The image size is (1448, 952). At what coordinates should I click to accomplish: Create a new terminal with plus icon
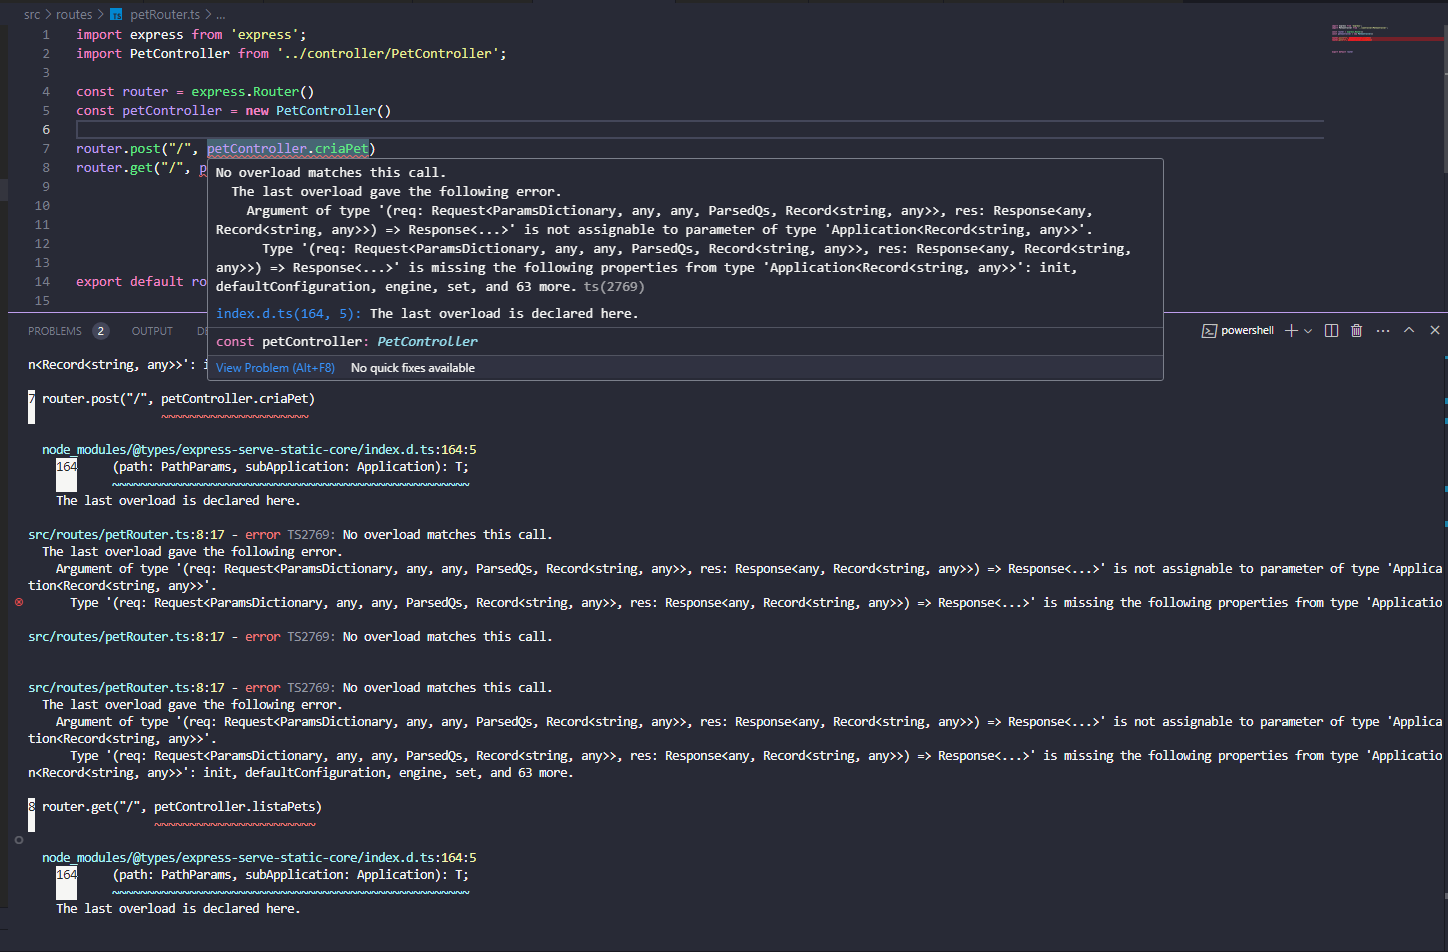tap(1291, 330)
